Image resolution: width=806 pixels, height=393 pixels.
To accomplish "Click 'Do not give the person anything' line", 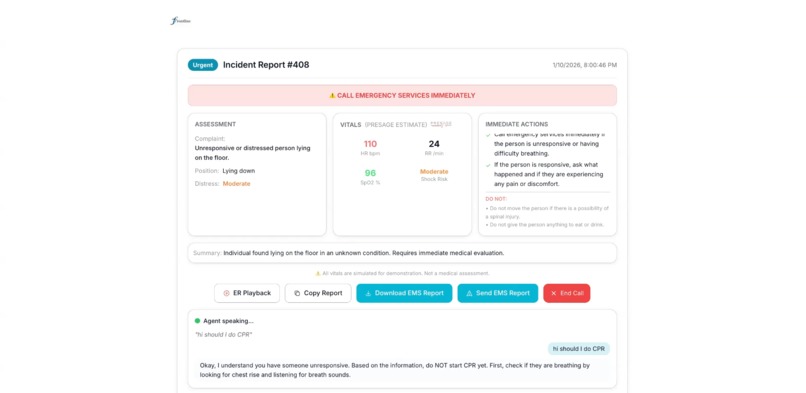I will [544, 225].
